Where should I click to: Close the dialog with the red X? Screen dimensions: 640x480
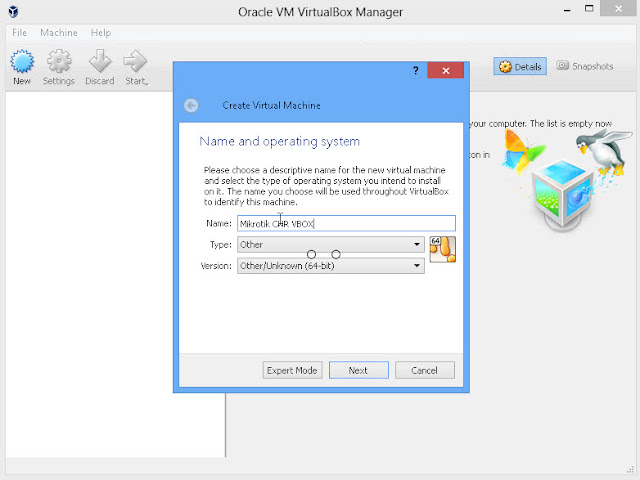click(445, 71)
